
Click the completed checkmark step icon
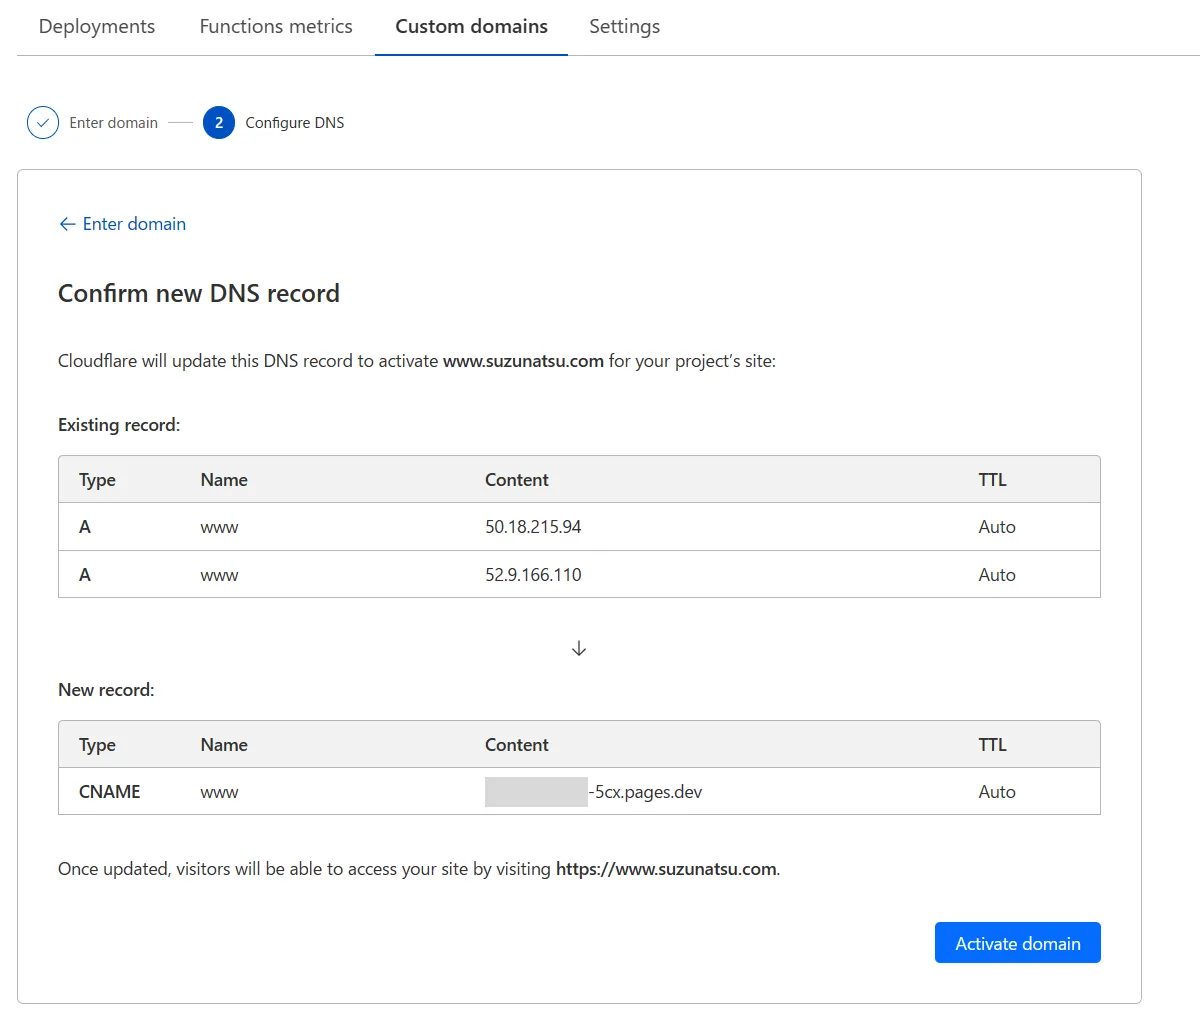coord(43,123)
